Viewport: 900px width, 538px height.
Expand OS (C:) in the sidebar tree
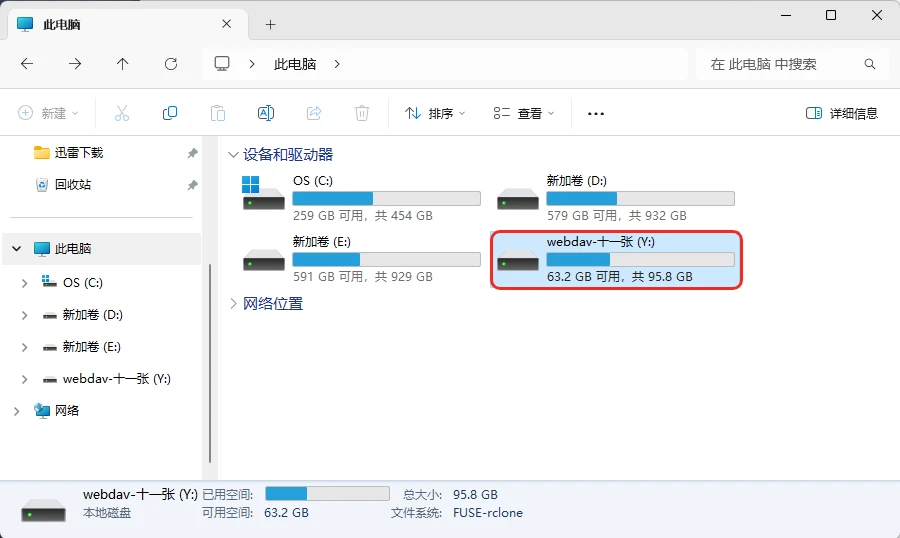[x=25, y=282]
